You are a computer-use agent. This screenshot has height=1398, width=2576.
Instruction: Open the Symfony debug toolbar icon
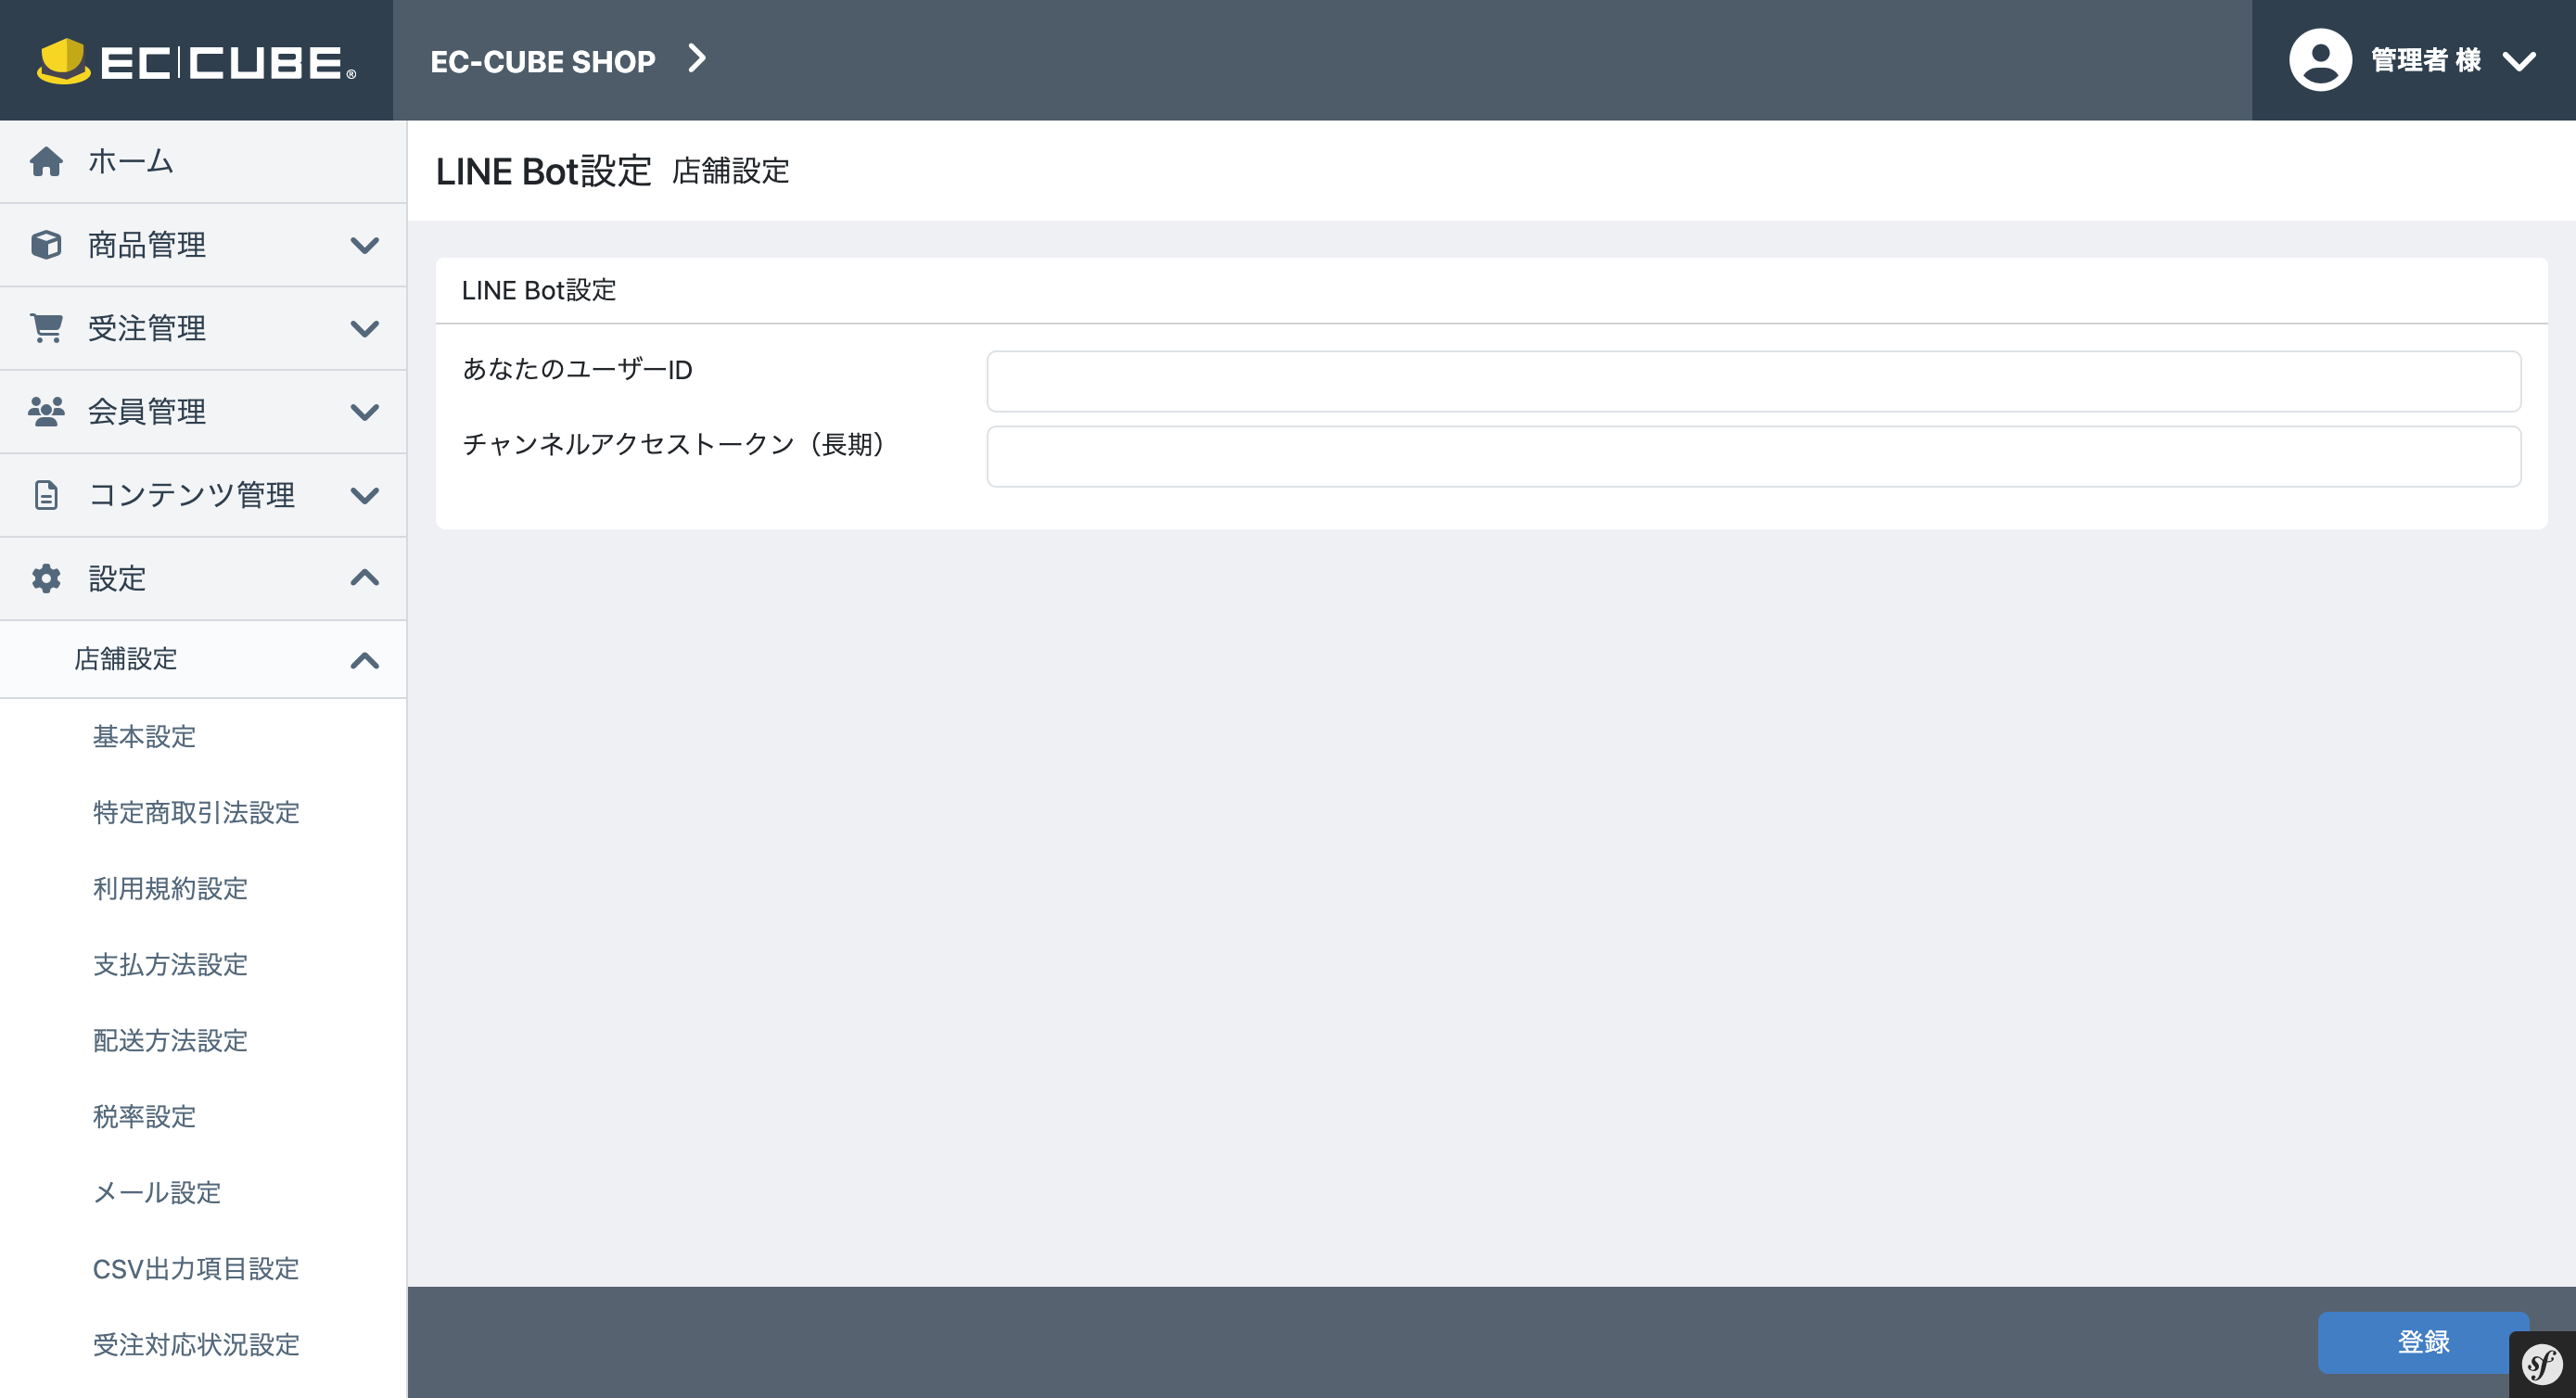click(2541, 1365)
